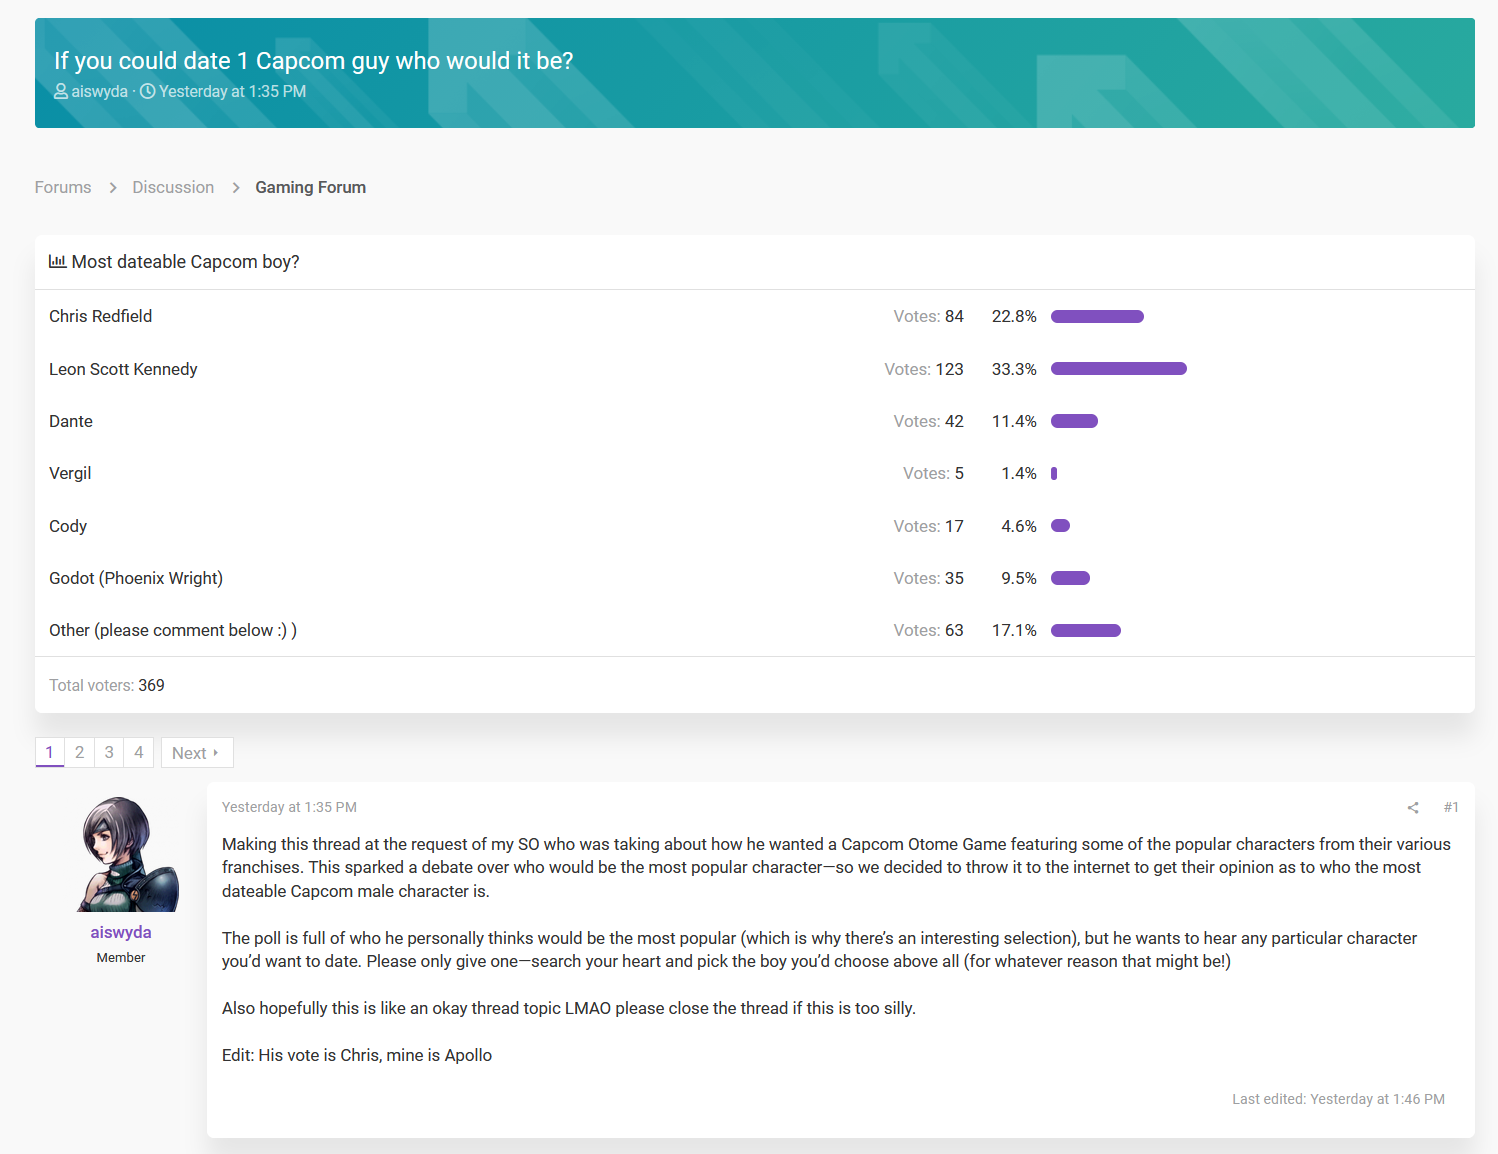
Task: Click Votes: 35 for Godot
Action: coord(929,578)
